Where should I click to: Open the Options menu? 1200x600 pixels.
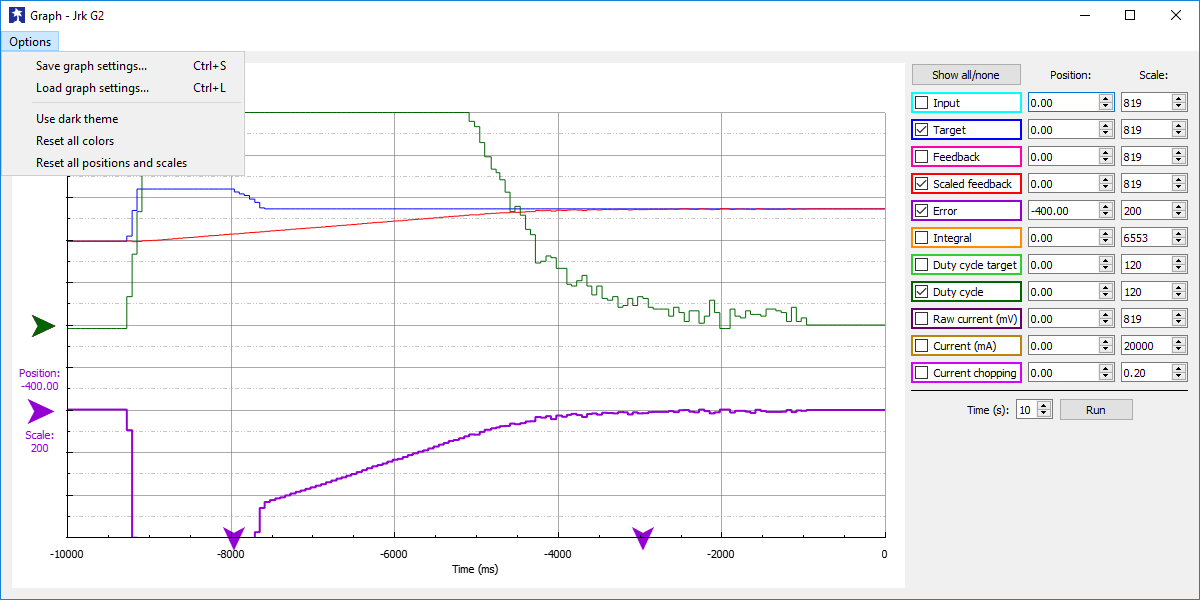(x=30, y=42)
